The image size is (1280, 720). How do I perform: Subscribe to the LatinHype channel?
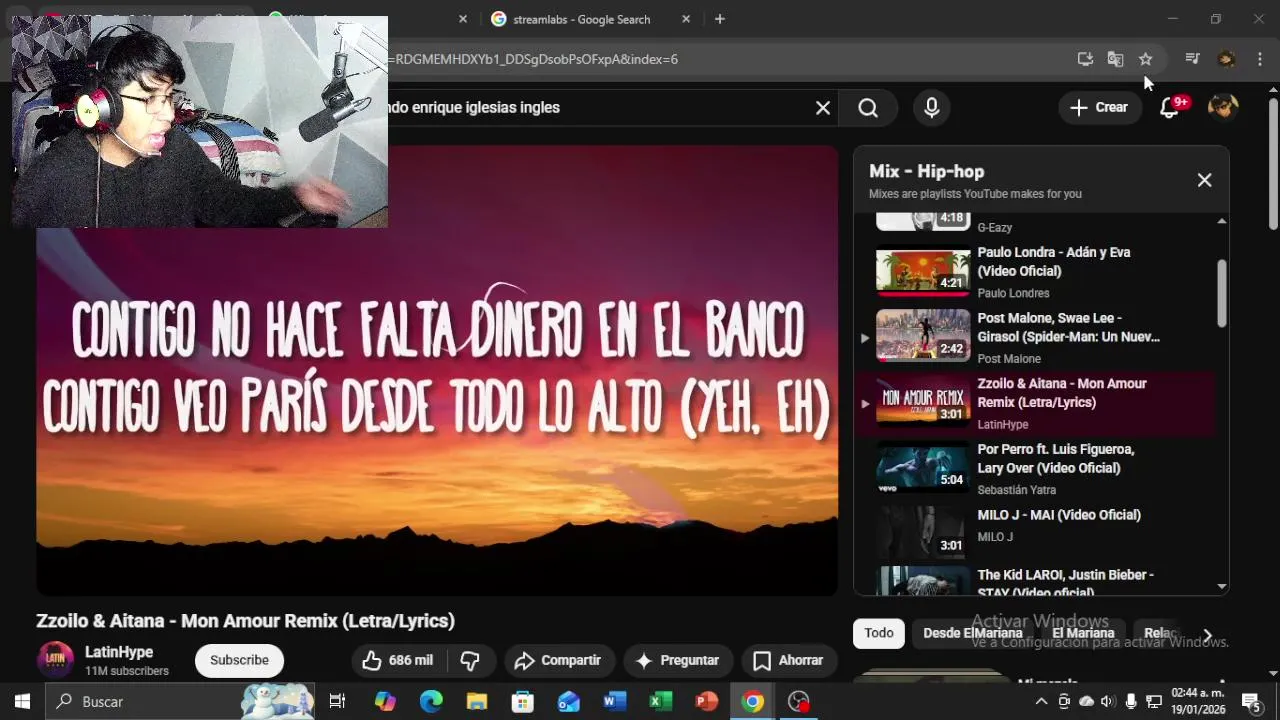(239, 660)
